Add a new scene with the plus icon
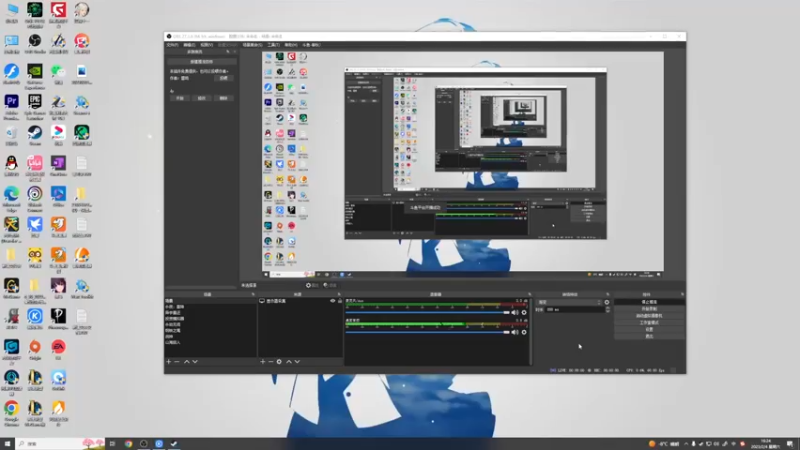Viewport: 800px width, 450px height. coord(169,362)
